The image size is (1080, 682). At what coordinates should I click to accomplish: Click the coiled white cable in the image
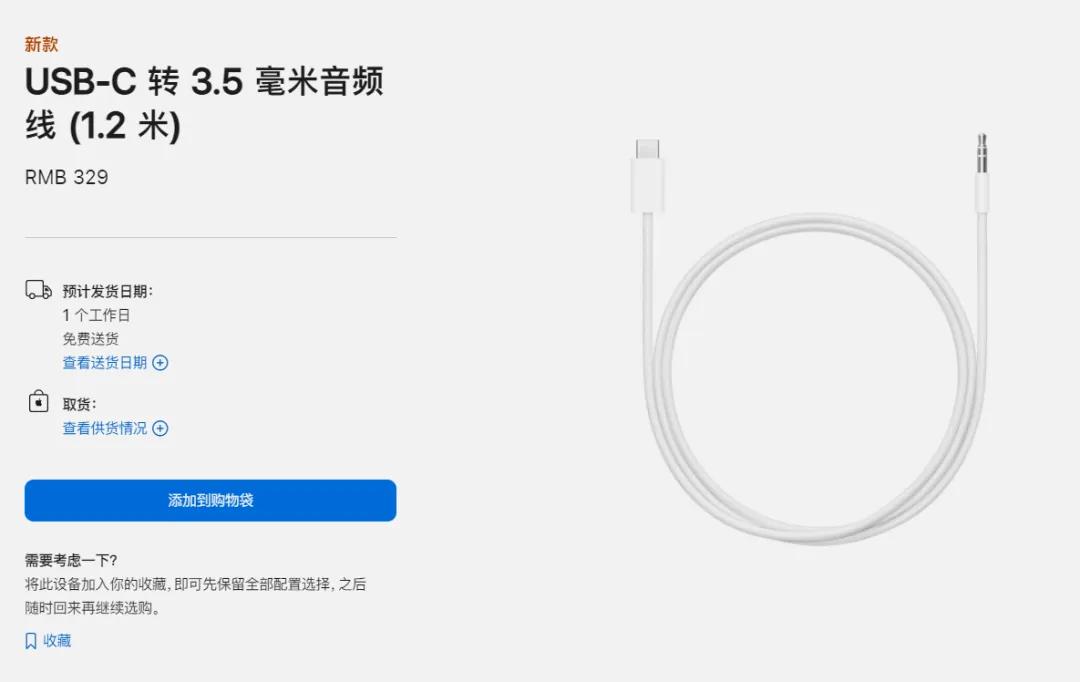click(x=814, y=379)
